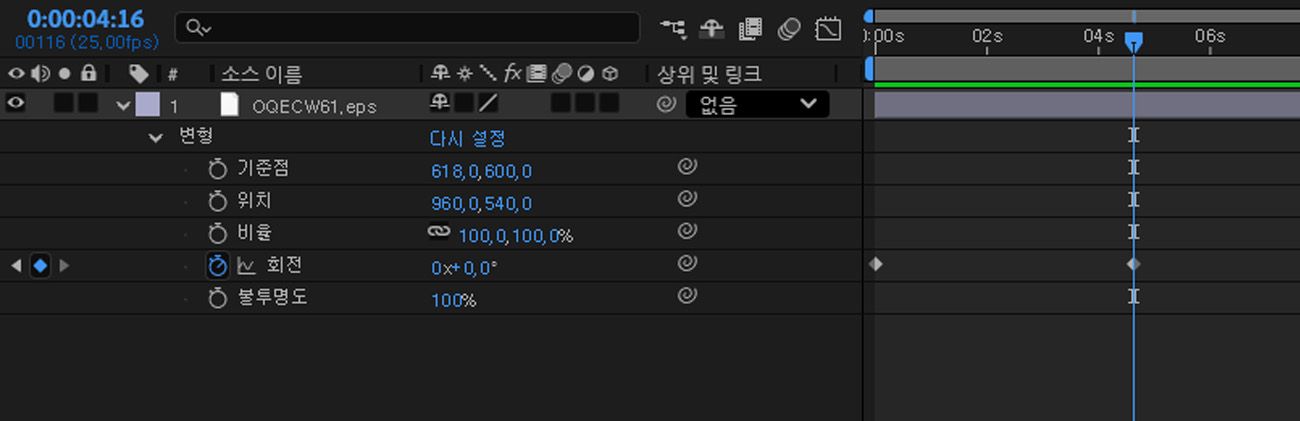1300x421 pixels.
Task: Toggle shy switch on OQECW61.eps layer
Action: coord(439,103)
